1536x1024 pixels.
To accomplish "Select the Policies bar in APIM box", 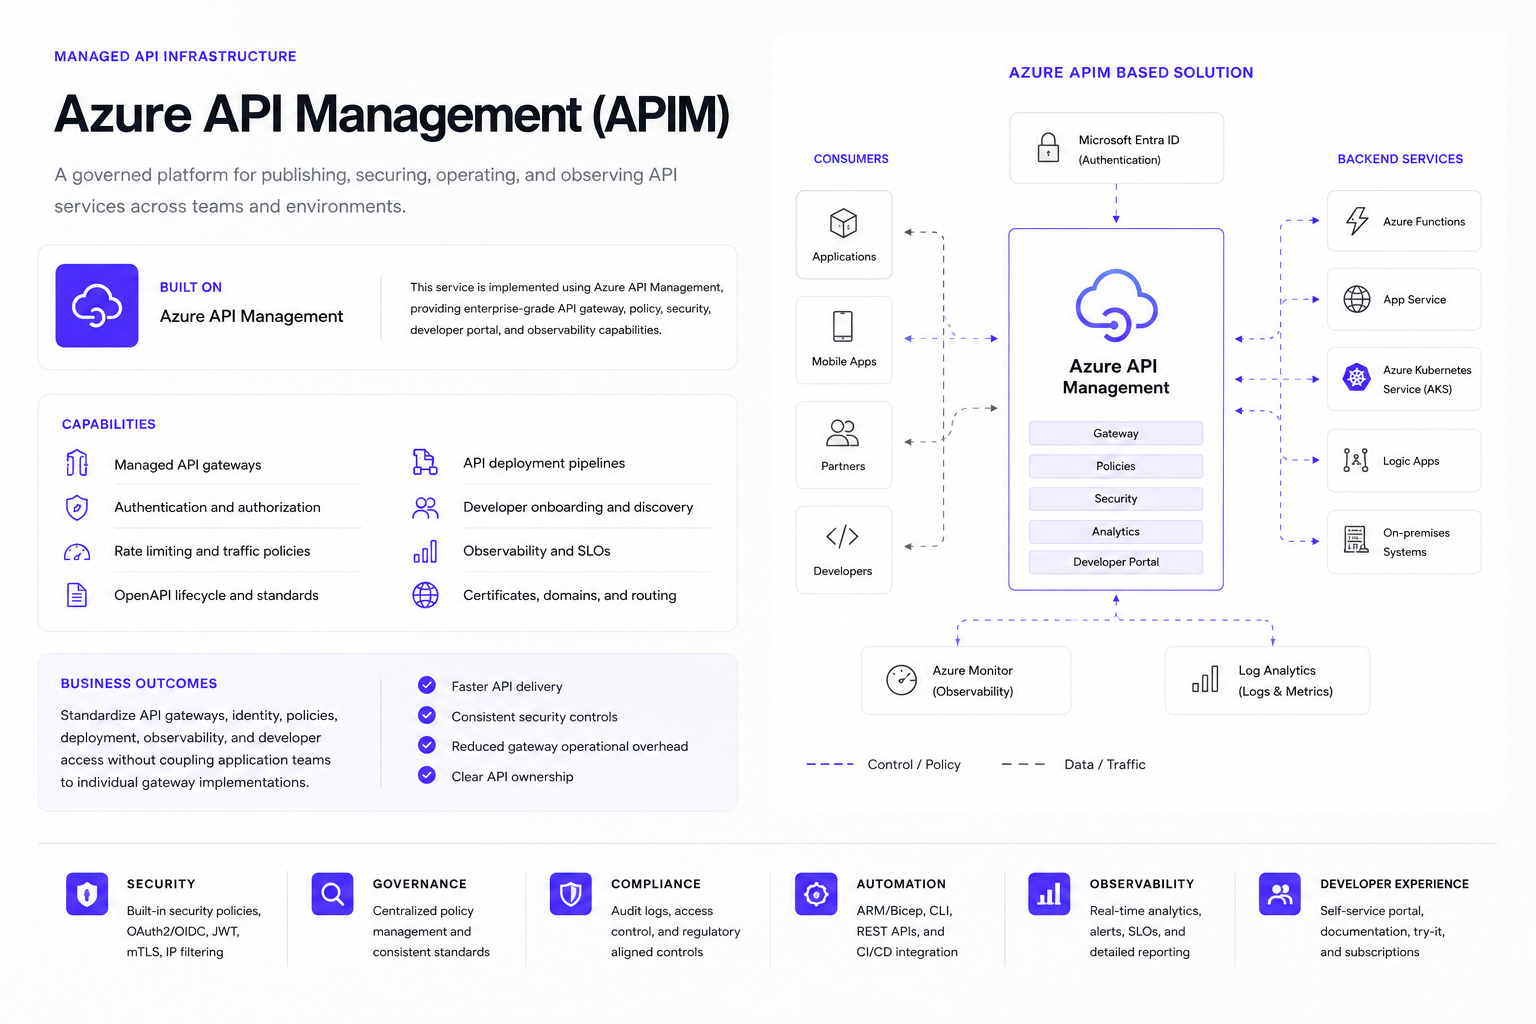I will pyautogui.click(x=1116, y=466).
